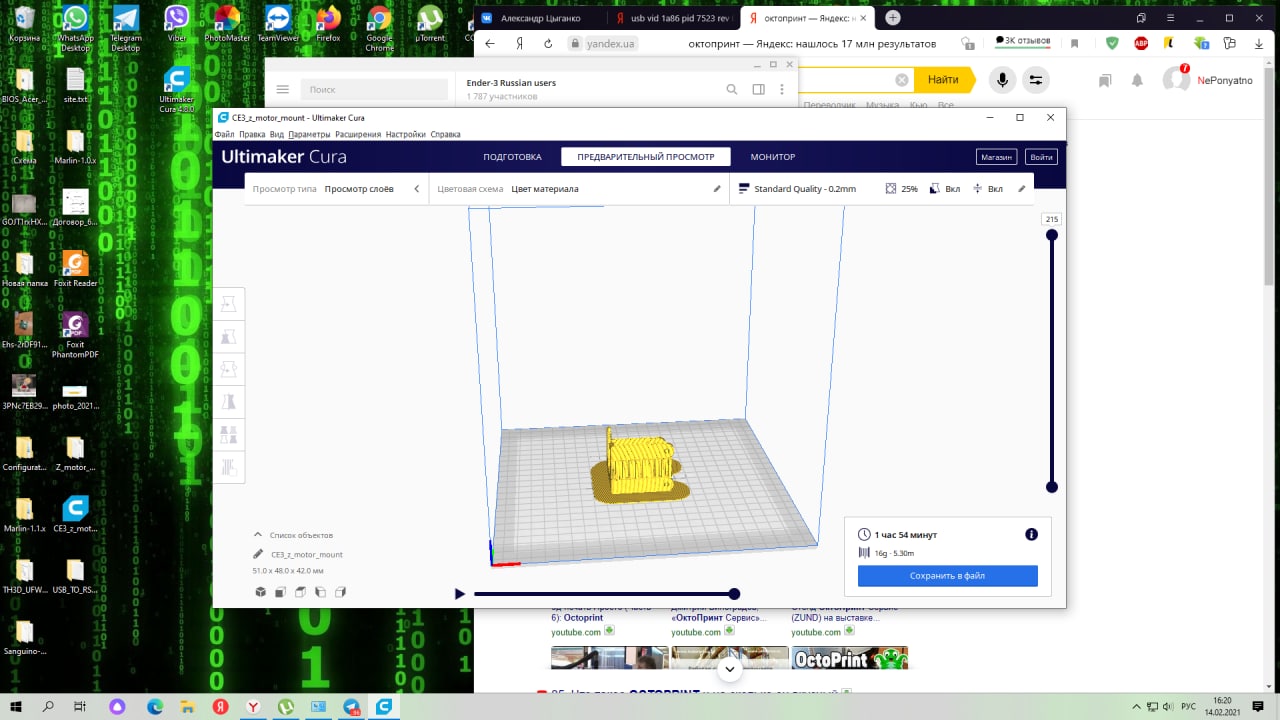This screenshot has height=720, width=1280.
Task: Switch to 3D perspective view cube icon
Action: [x=260, y=592]
